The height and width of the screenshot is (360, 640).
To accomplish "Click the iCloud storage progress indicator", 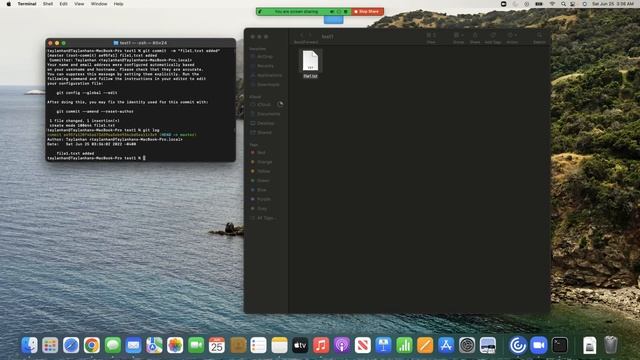I will coord(280,104).
